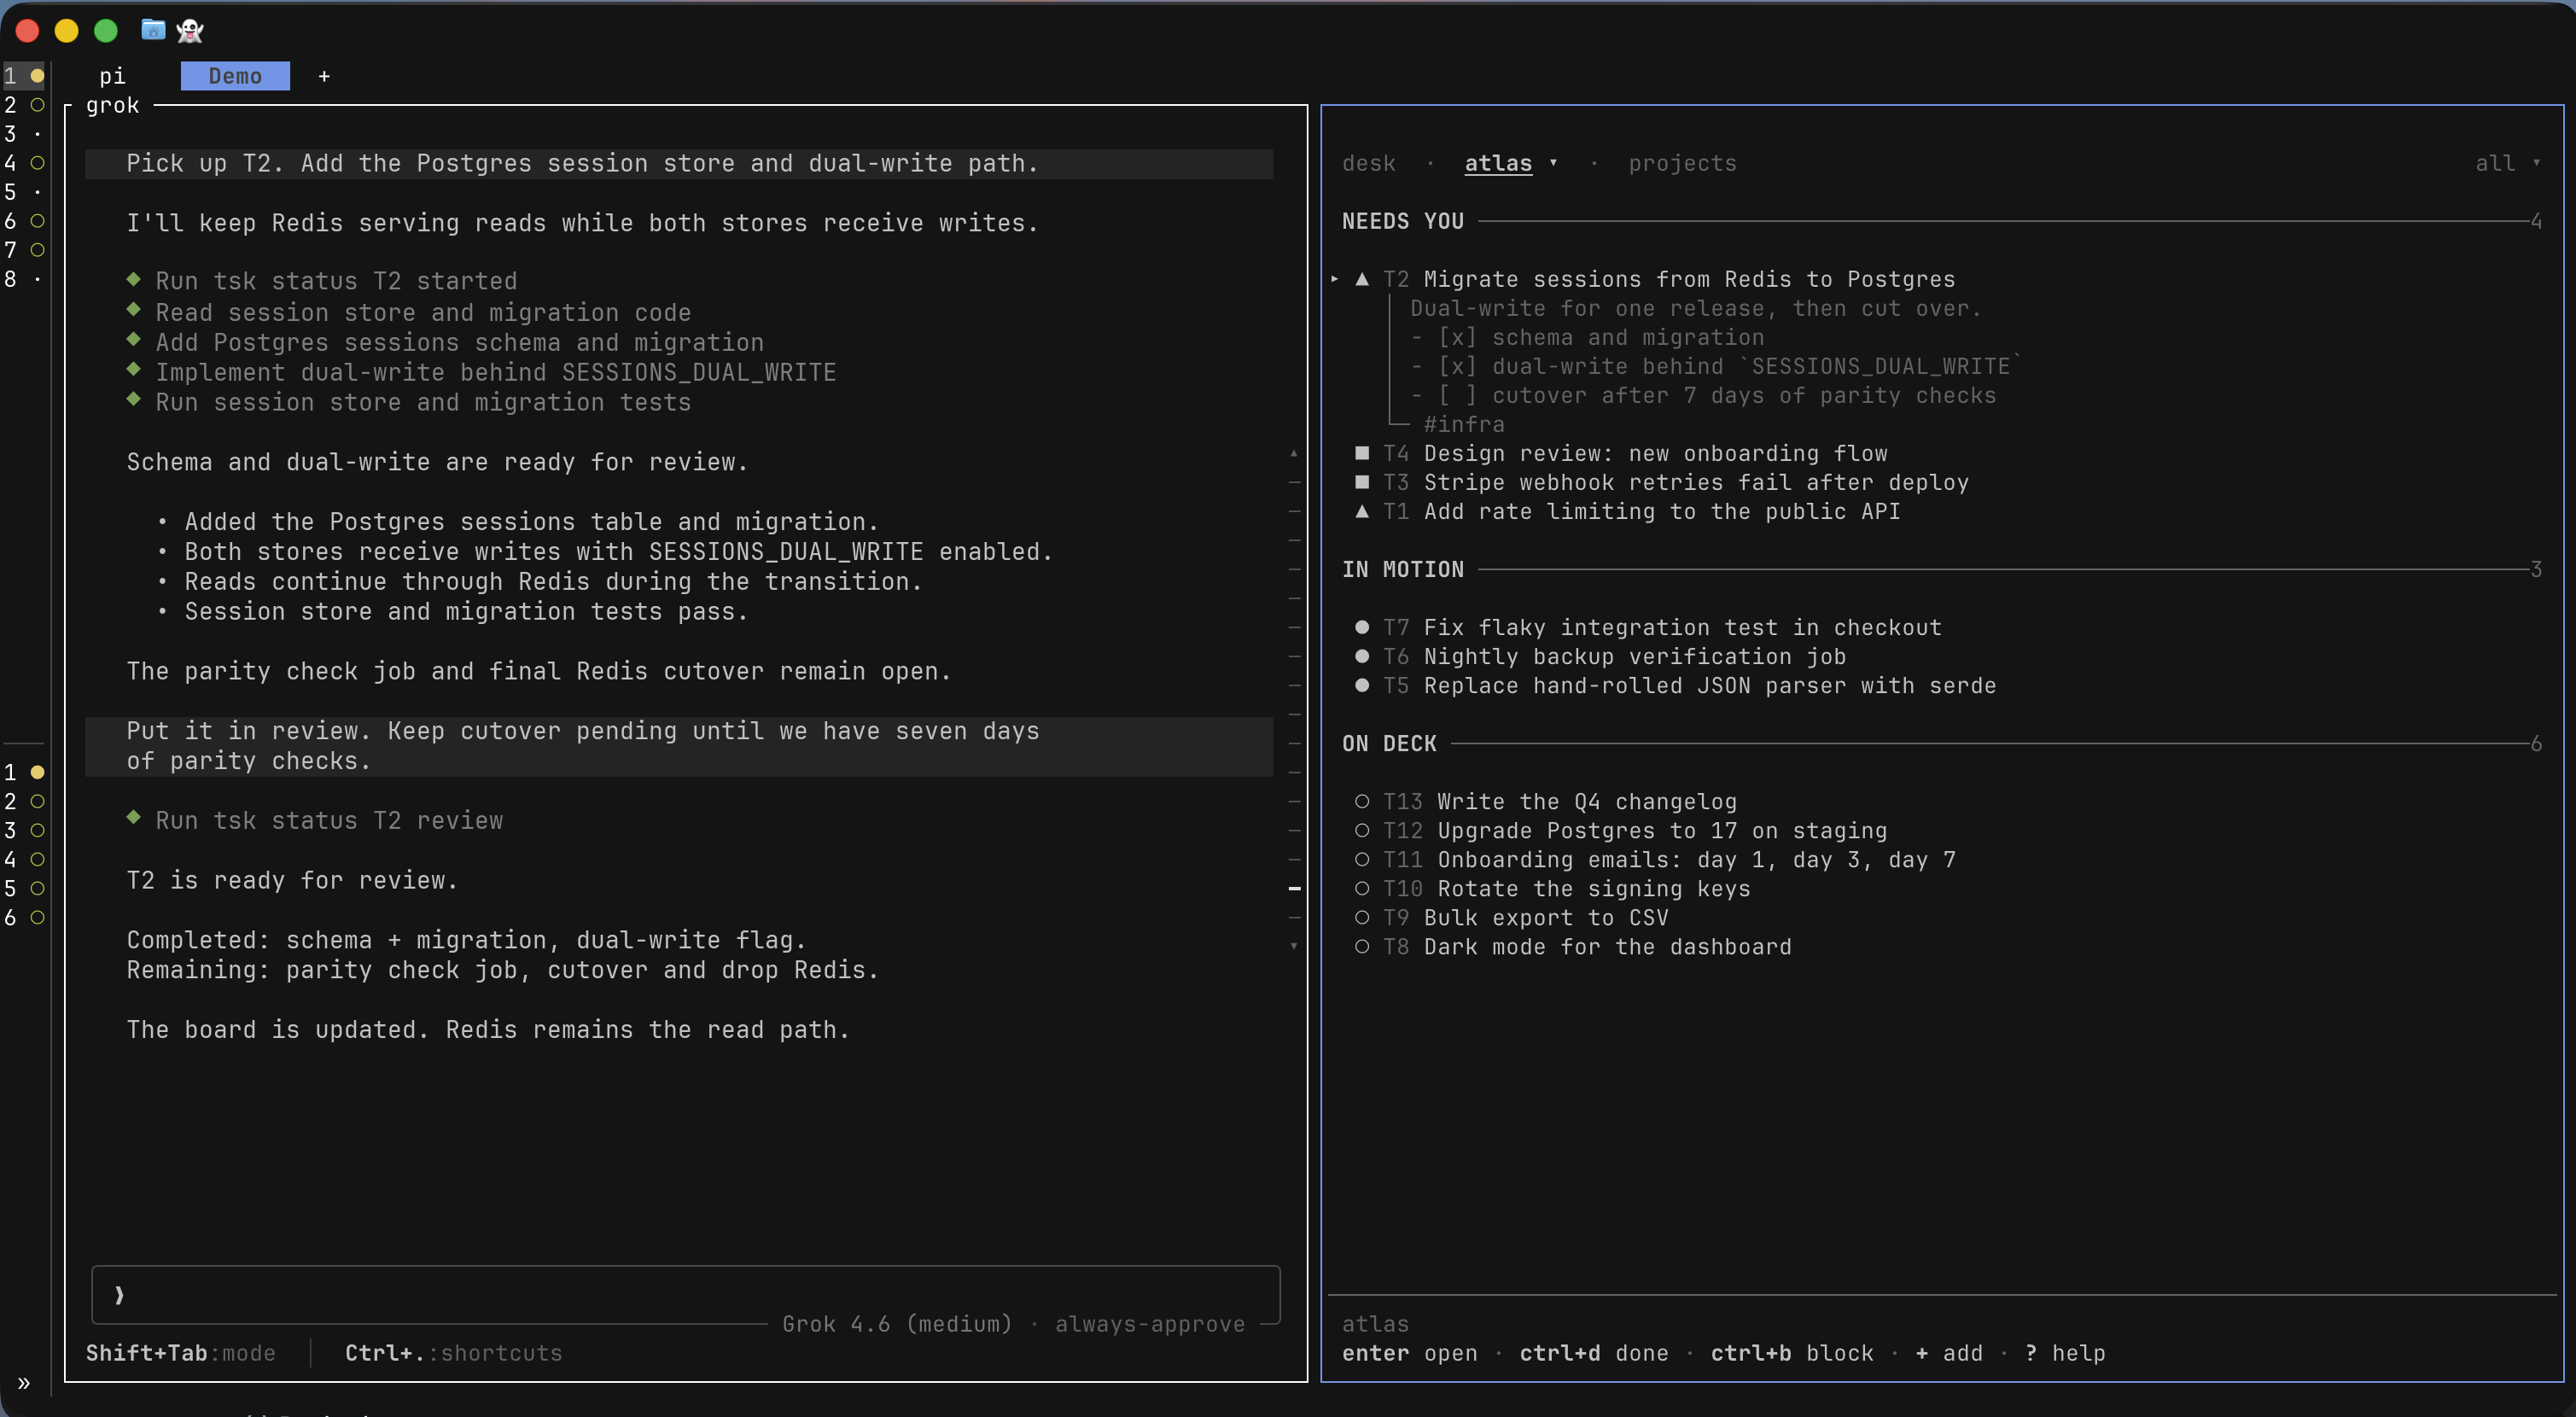Toggle the T12 Upgrade Postgres circle
2576x1417 pixels.
point(1361,830)
